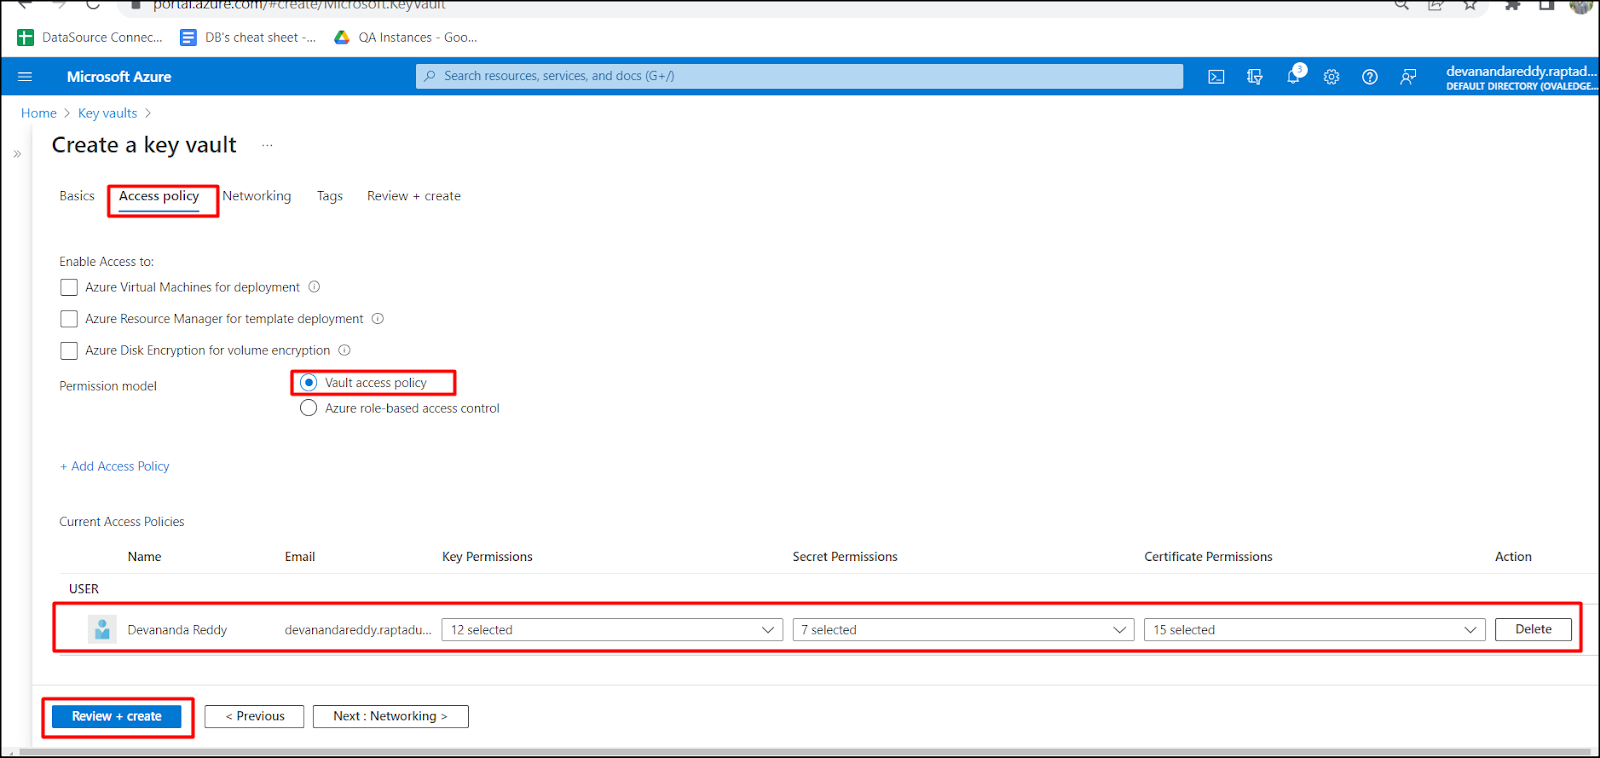Image resolution: width=1600 pixels, height=758 pixels.
Task: Go to Home breadcrumb
Action: pos(39,113)
